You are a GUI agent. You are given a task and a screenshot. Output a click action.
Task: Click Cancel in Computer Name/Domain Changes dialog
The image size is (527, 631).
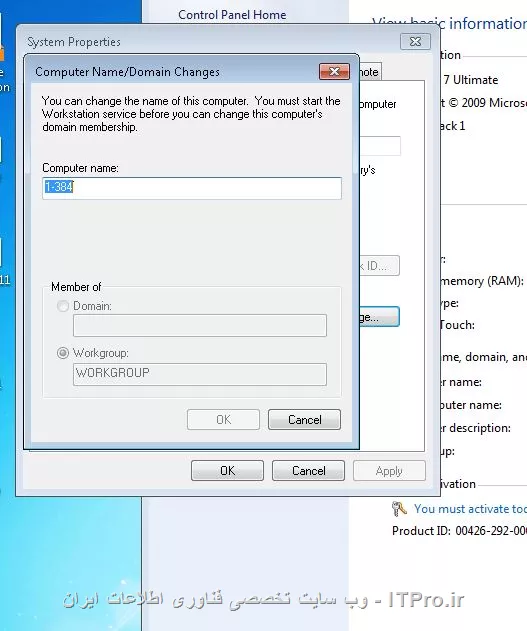tap(305, 420)
